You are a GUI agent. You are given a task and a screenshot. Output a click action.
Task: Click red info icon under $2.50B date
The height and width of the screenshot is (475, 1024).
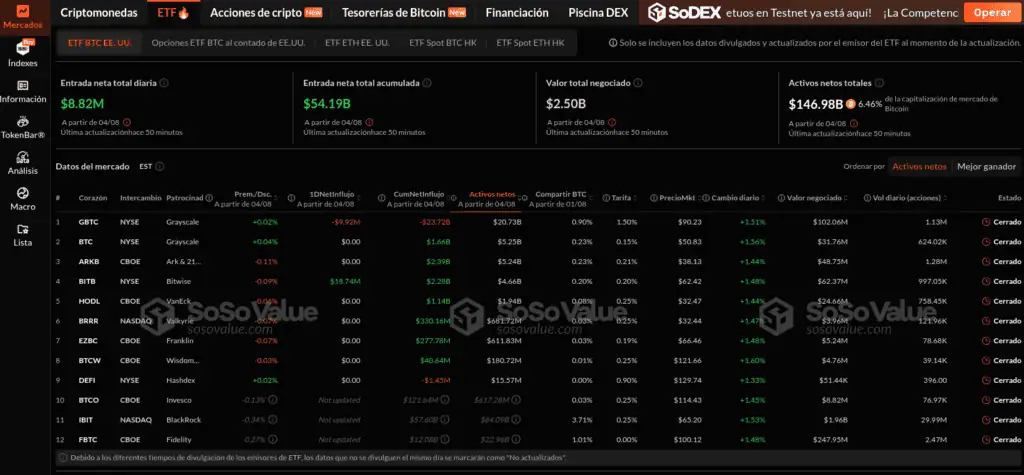(x=612, y=122)
